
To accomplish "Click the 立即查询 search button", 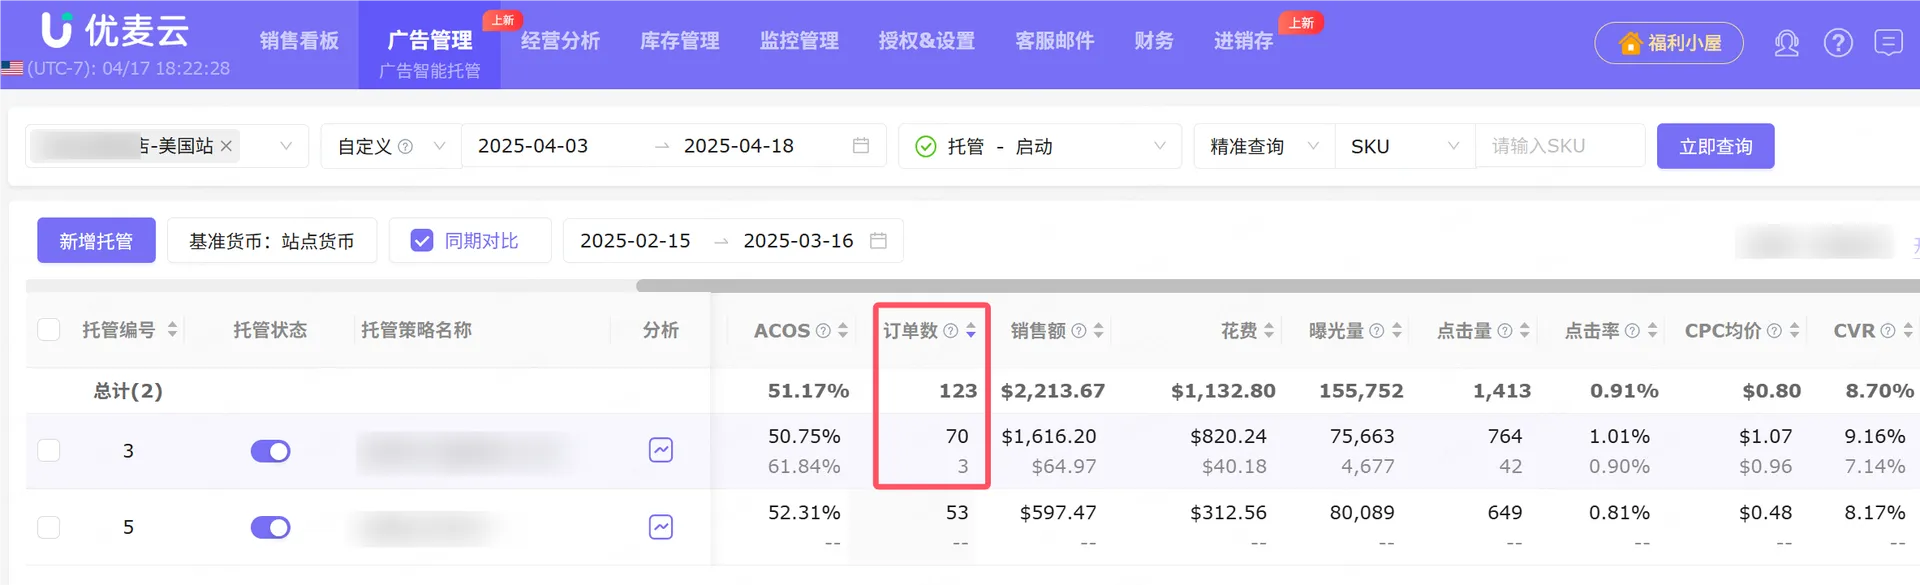I will (1716, 146).
